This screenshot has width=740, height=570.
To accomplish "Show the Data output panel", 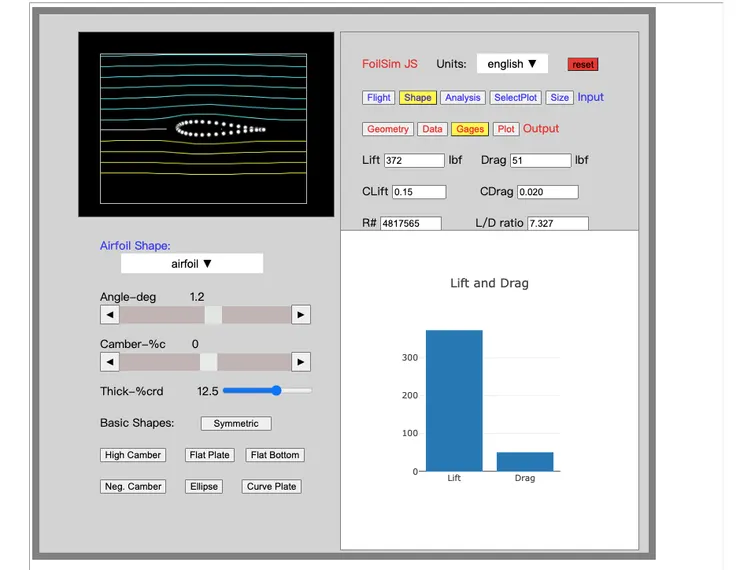I will (432, 129).
